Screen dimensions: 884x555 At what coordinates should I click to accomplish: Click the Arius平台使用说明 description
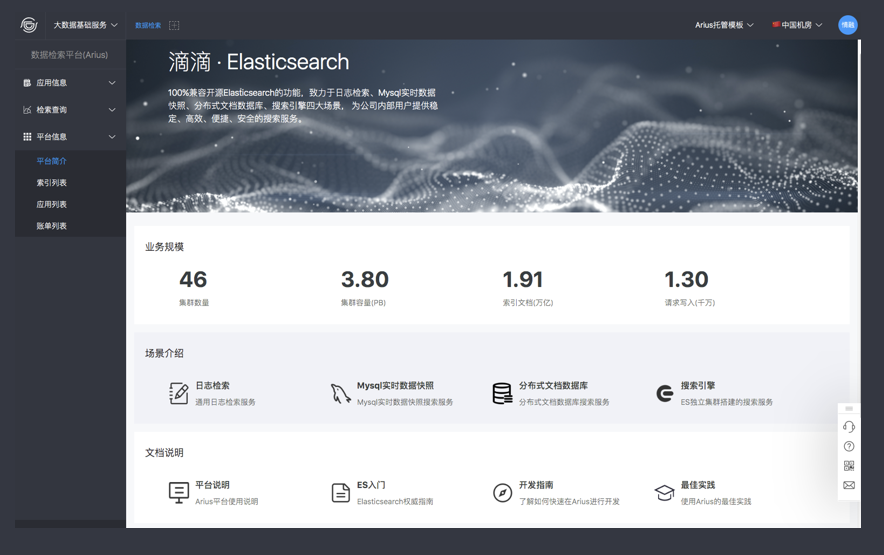tap(227, 501)
